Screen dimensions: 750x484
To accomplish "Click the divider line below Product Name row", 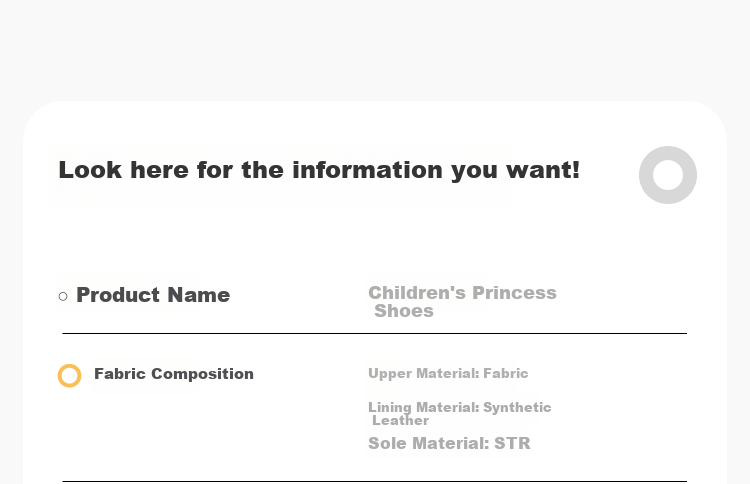I will [x=375, y=333].
